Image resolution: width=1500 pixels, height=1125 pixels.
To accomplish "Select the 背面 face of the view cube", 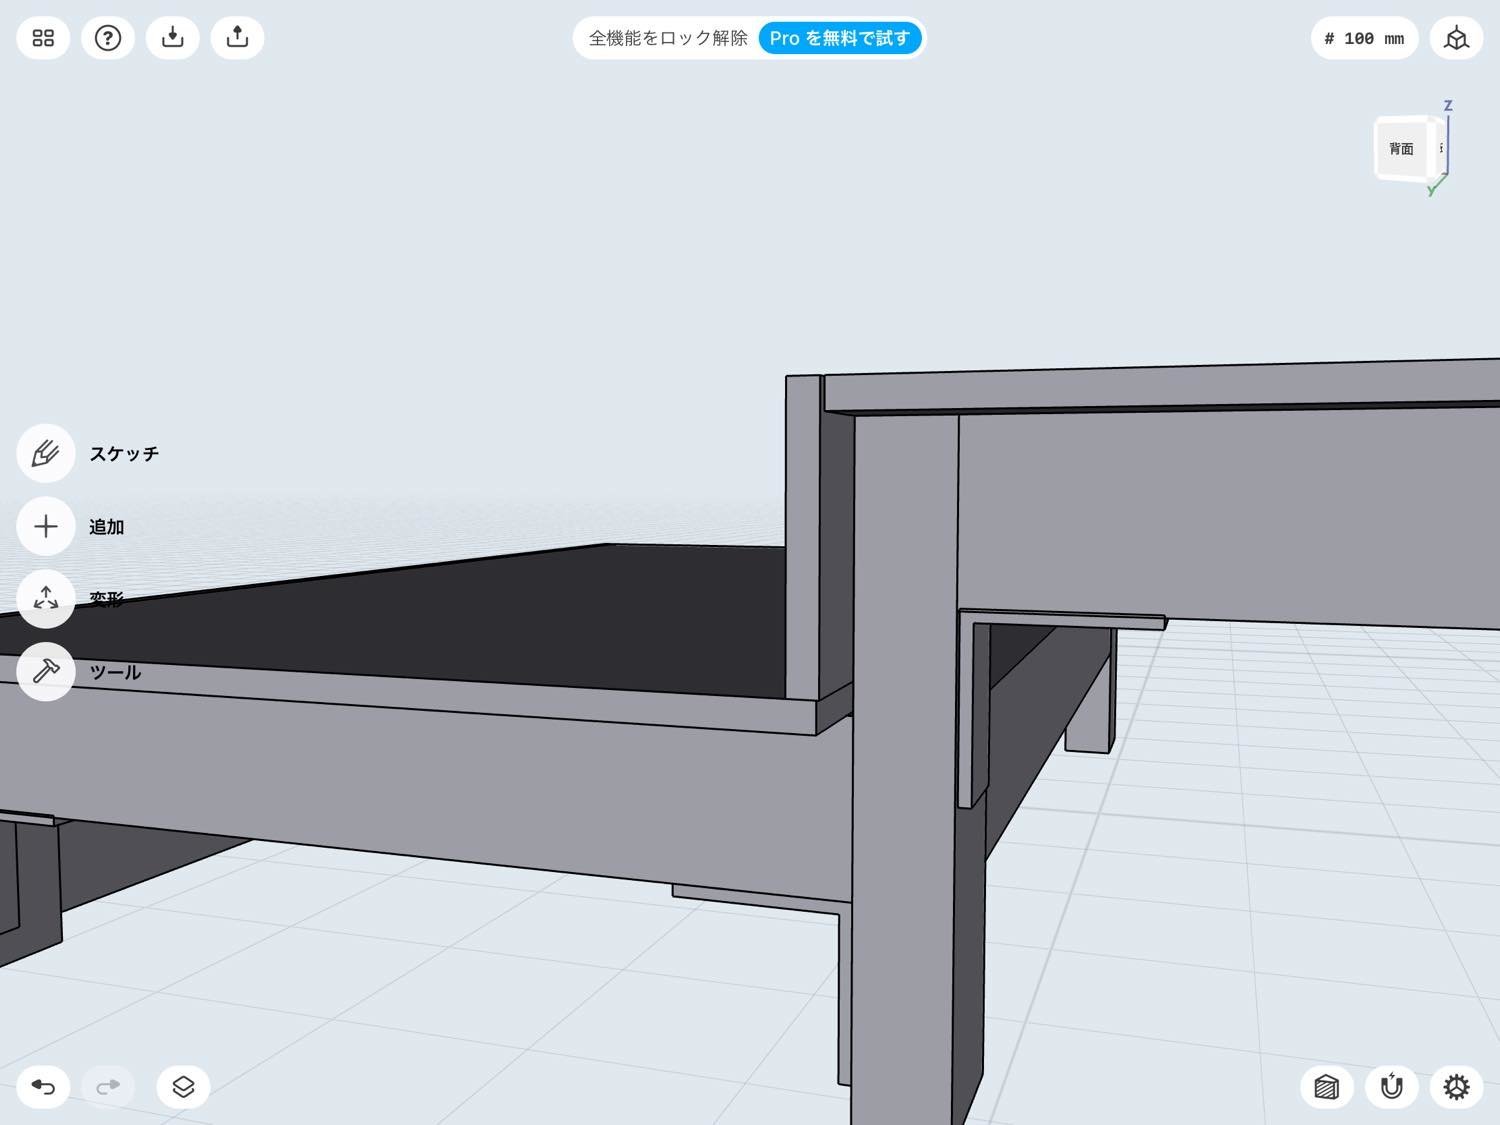I will coord(1402,149).
